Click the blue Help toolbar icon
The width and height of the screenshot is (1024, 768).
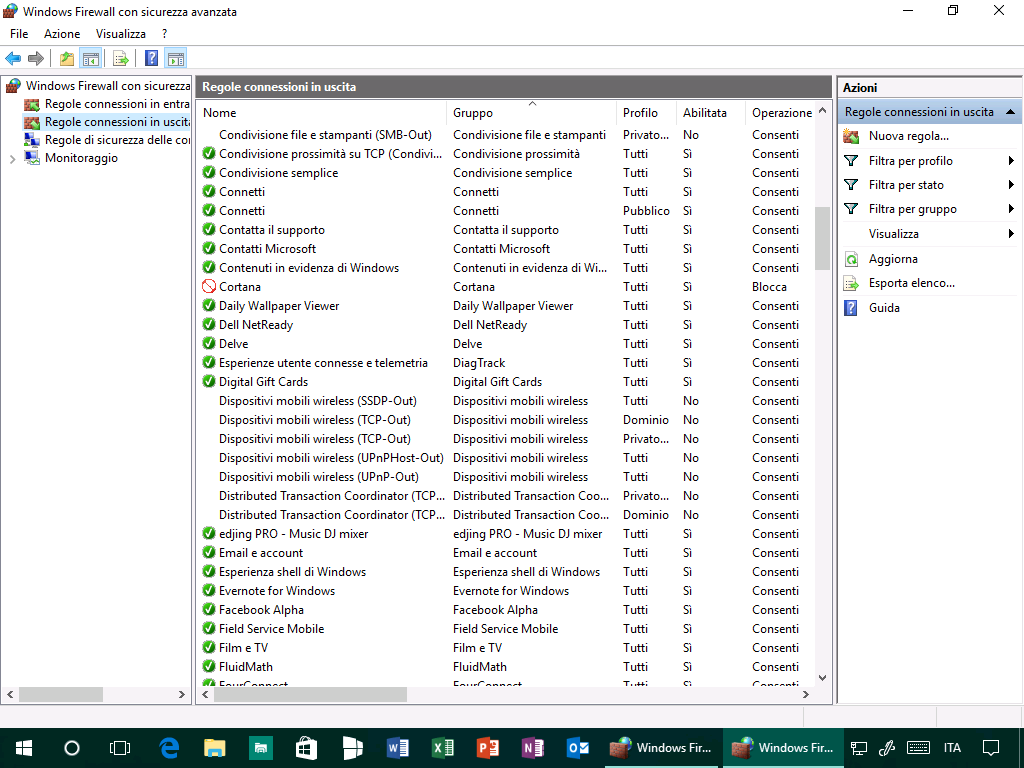pyautogui.click(x=152, y=58)
